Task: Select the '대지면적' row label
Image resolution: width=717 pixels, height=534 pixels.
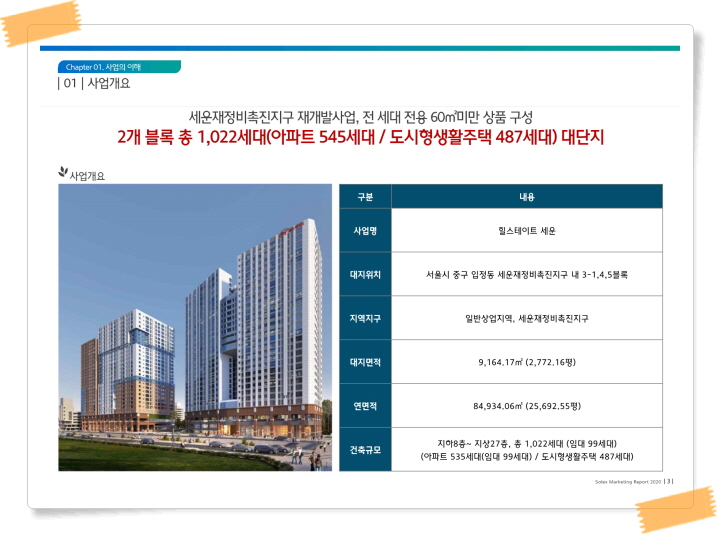Action: coord(365,362)
